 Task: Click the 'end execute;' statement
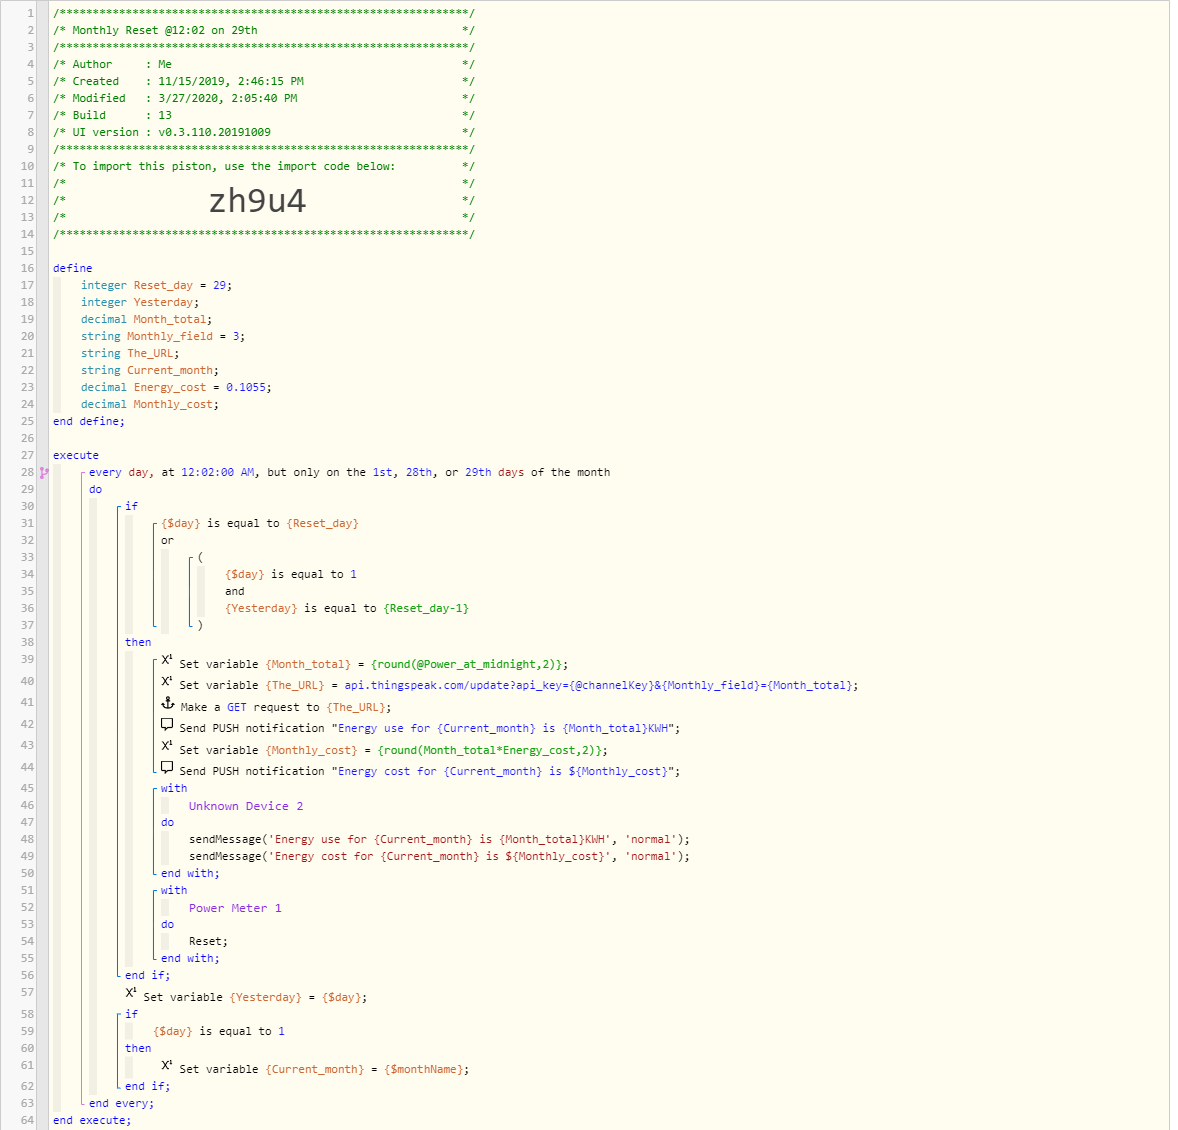92,1121
